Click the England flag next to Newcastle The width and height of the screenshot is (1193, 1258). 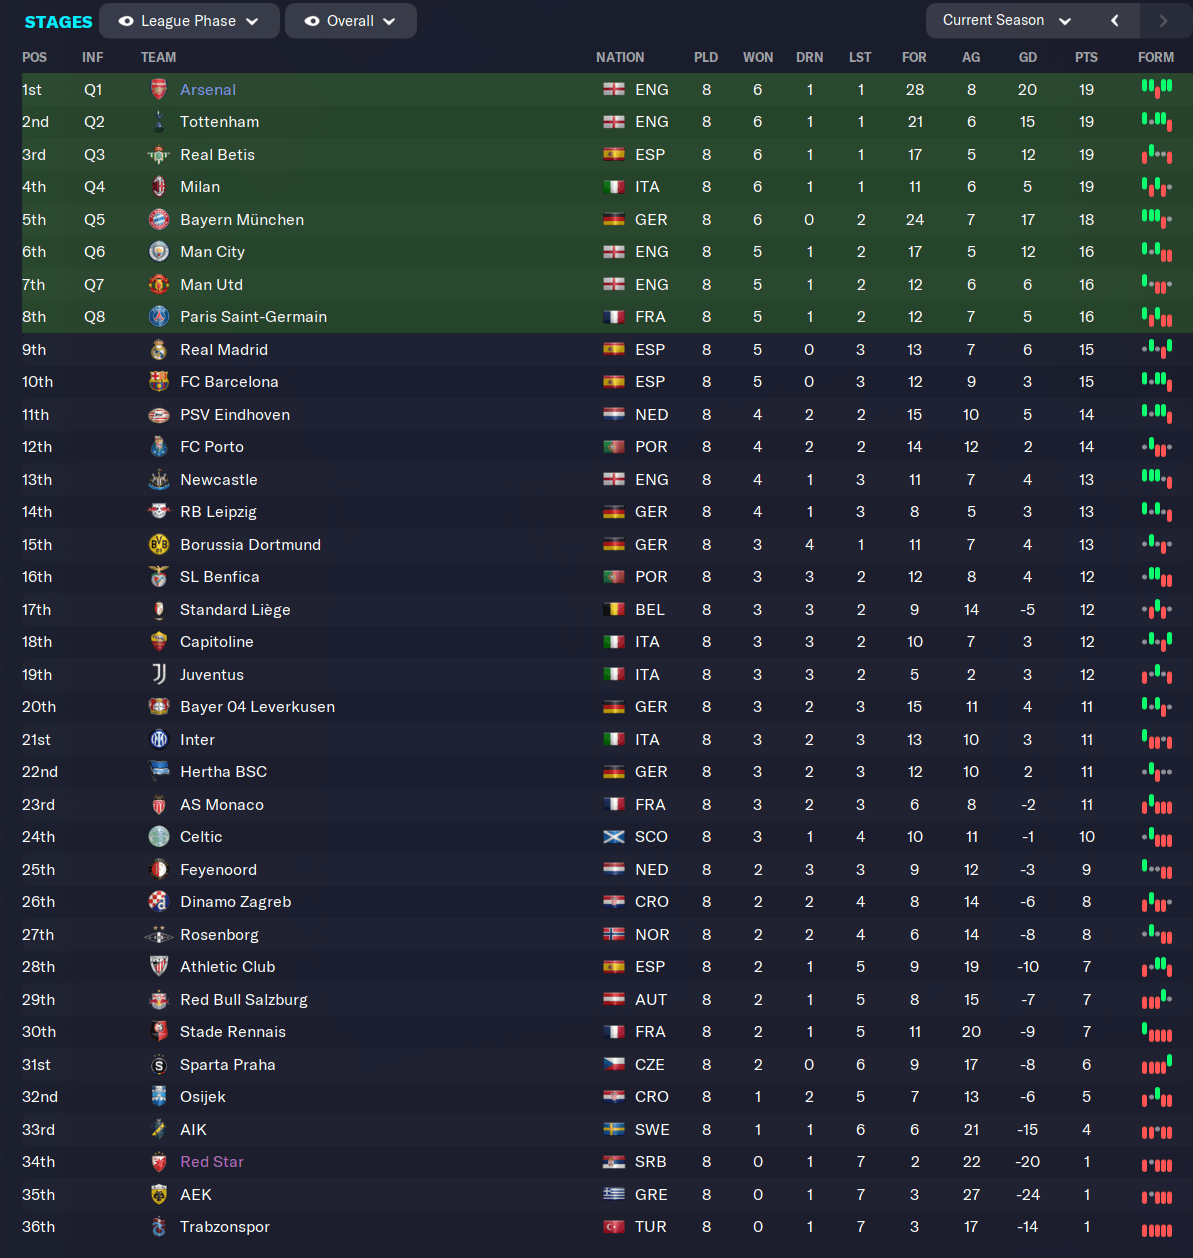coord(614,480)
